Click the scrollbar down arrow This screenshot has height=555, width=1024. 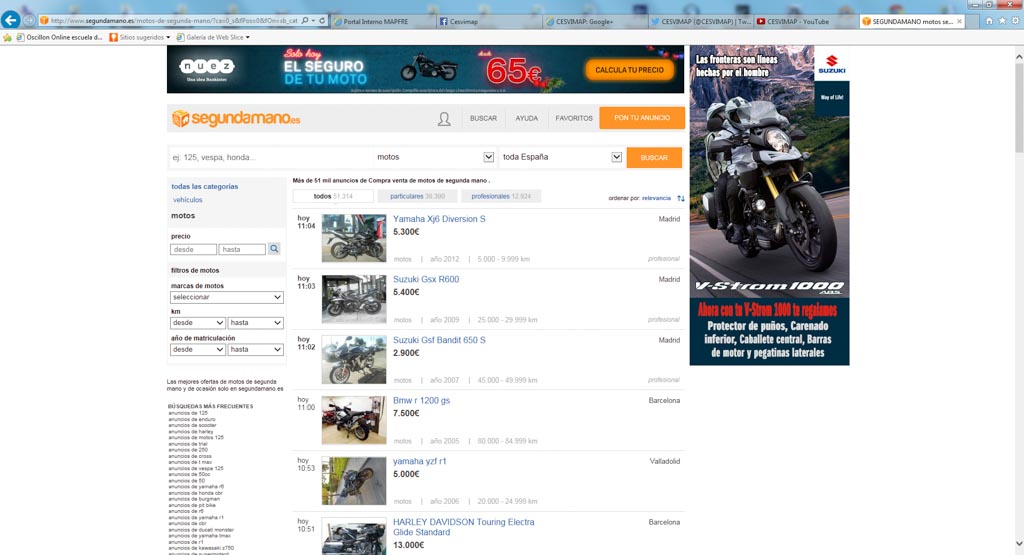click(x=1019, y=545)
